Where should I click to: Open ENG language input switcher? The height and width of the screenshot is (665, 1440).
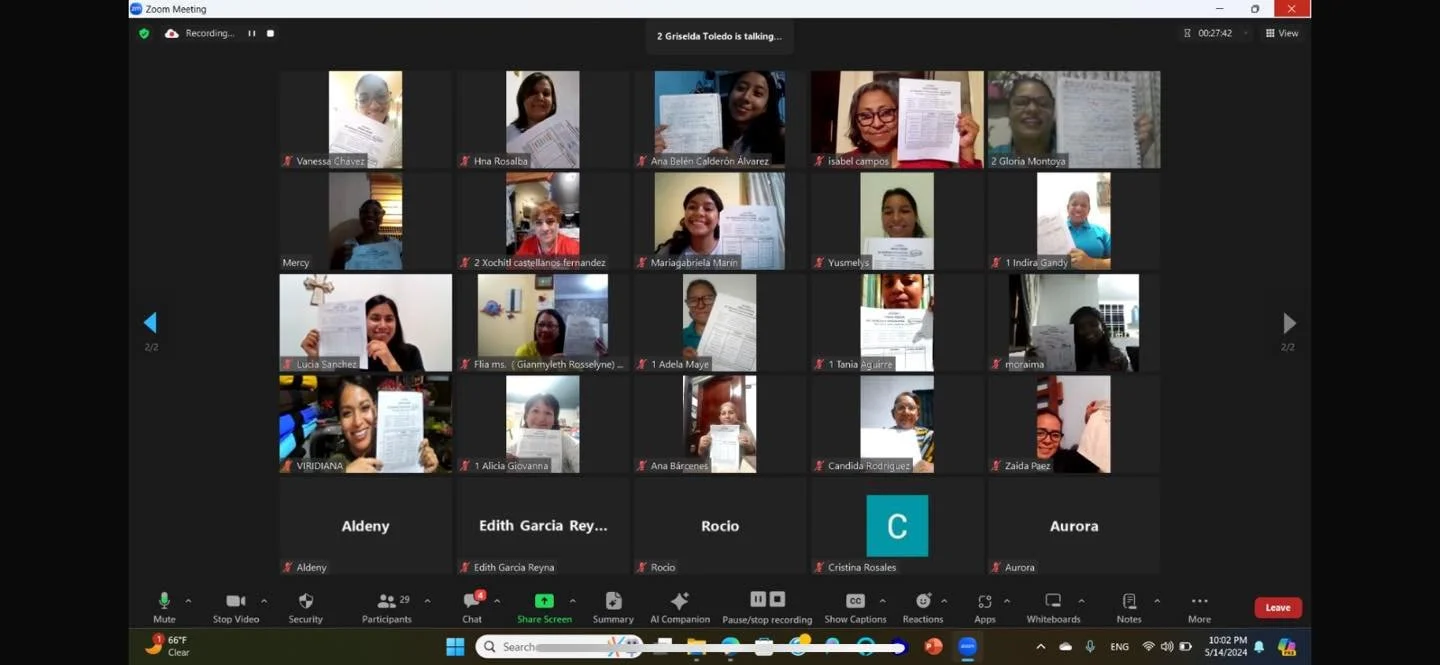pos(1120,647)
